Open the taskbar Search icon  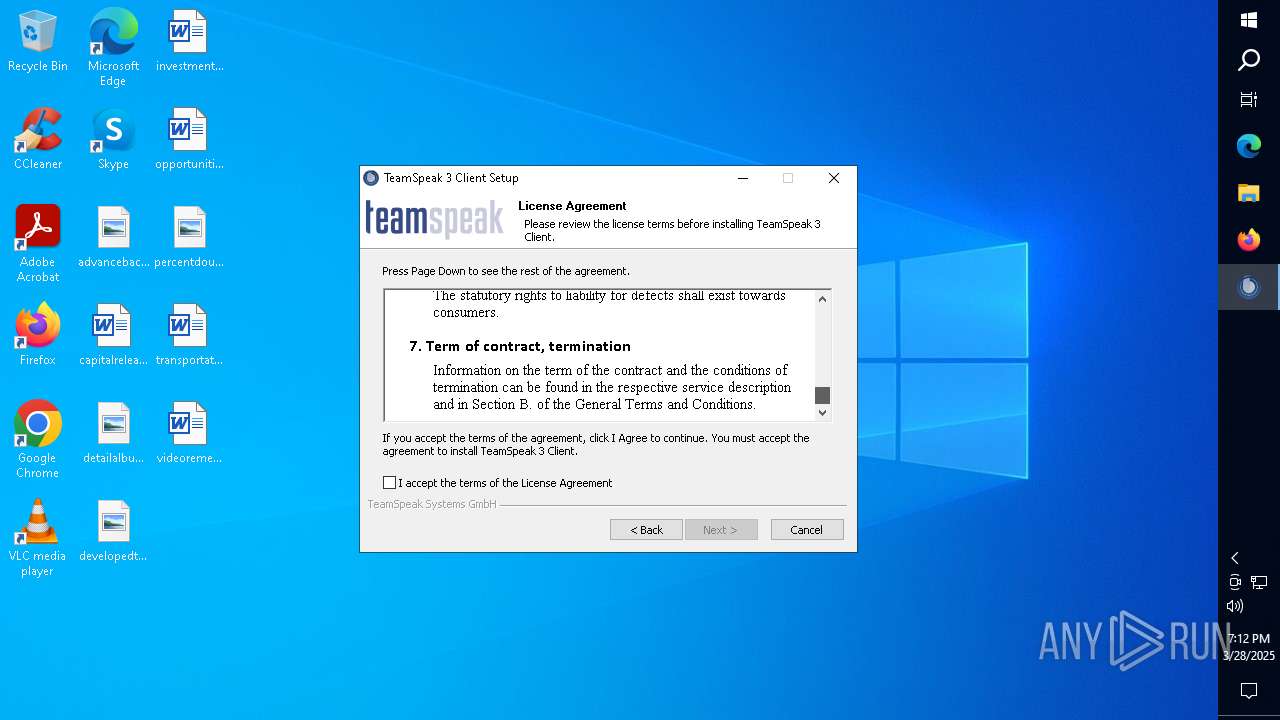coord(1249,60)
